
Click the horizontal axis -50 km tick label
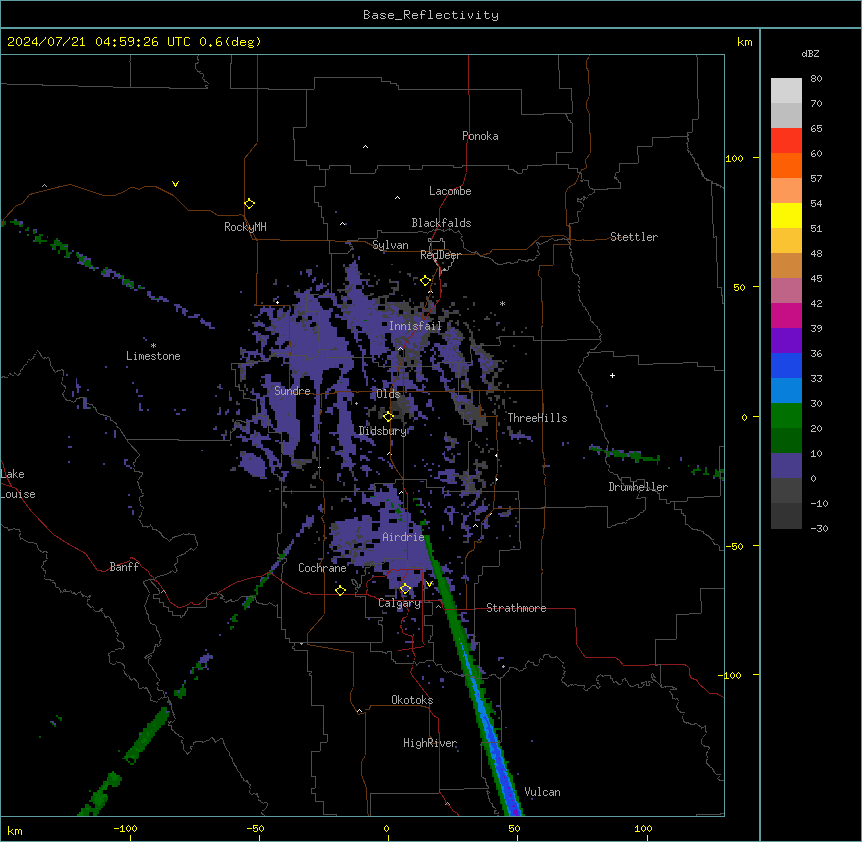pos(255,828)
